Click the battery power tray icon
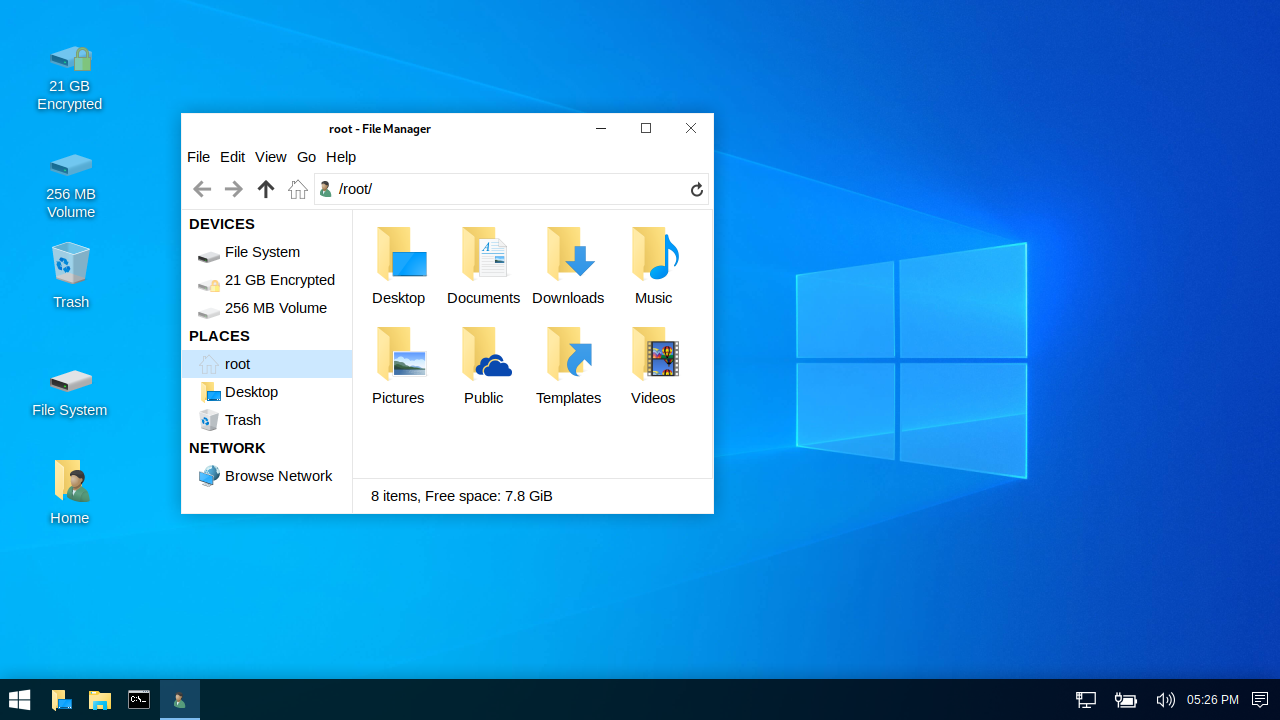1280x720 pixels. coord(1126,700)
